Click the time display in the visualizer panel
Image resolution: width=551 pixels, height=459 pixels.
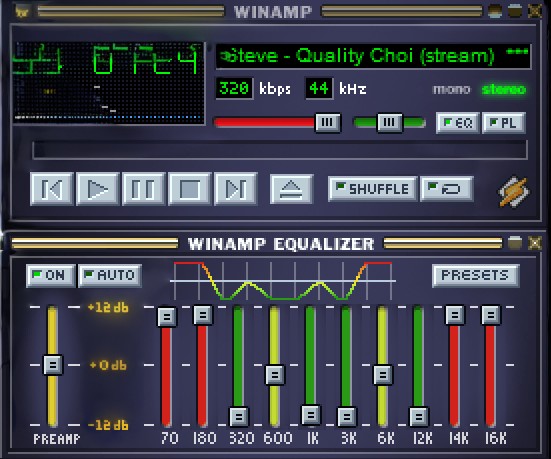click(x=108, y=59)
